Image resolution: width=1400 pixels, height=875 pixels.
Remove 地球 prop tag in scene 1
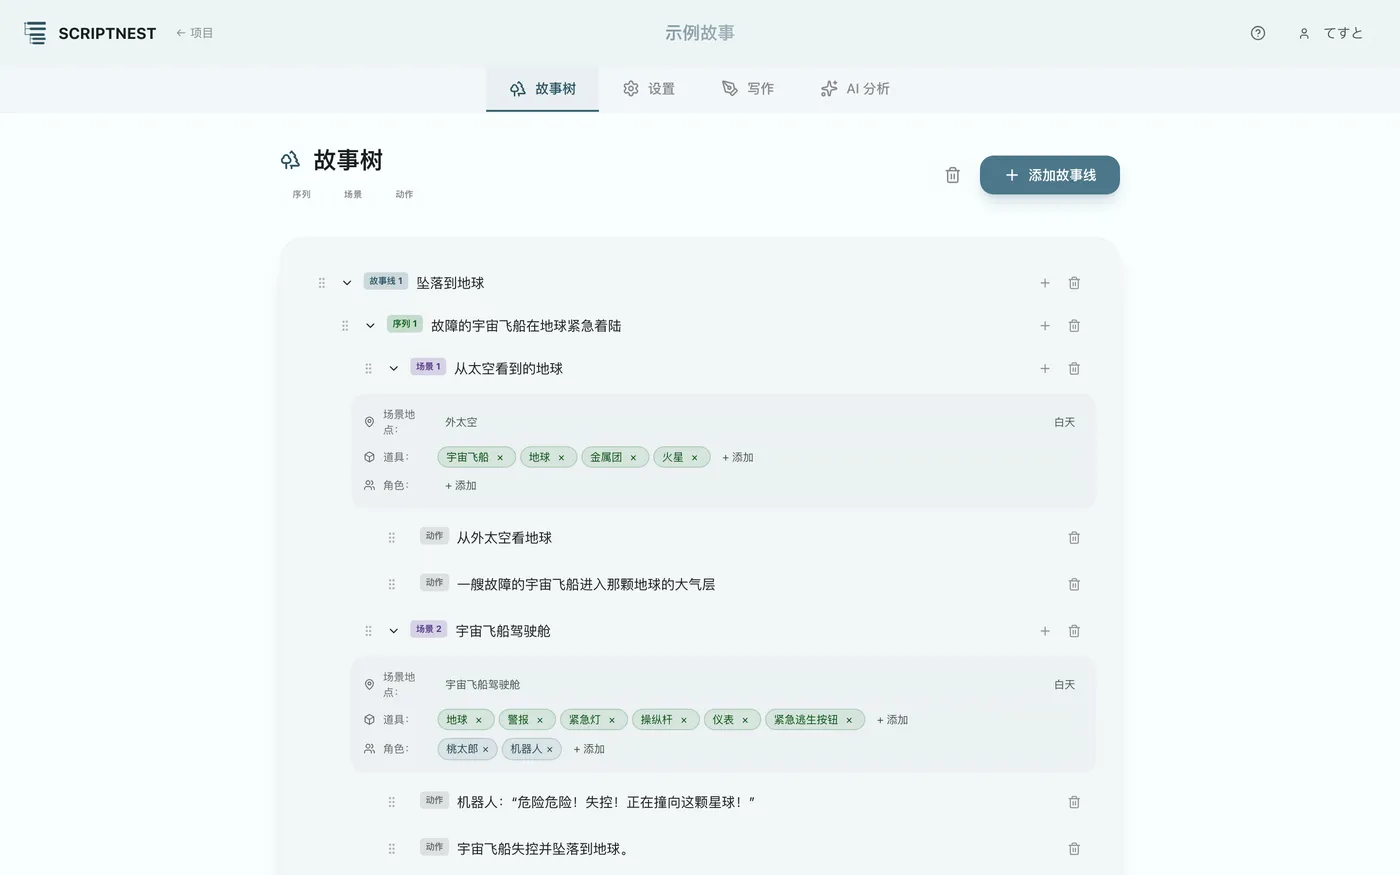561,458
